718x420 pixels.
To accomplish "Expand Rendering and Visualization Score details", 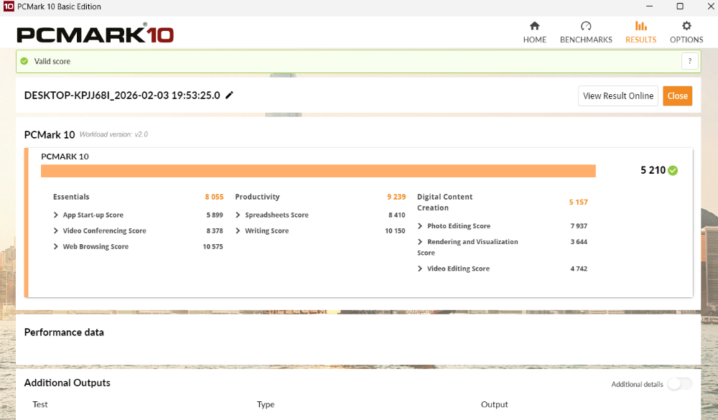I will [420, 242].
